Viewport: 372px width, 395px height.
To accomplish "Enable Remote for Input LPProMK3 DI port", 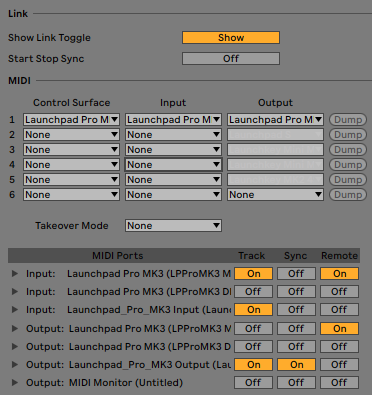I will 339,292.
